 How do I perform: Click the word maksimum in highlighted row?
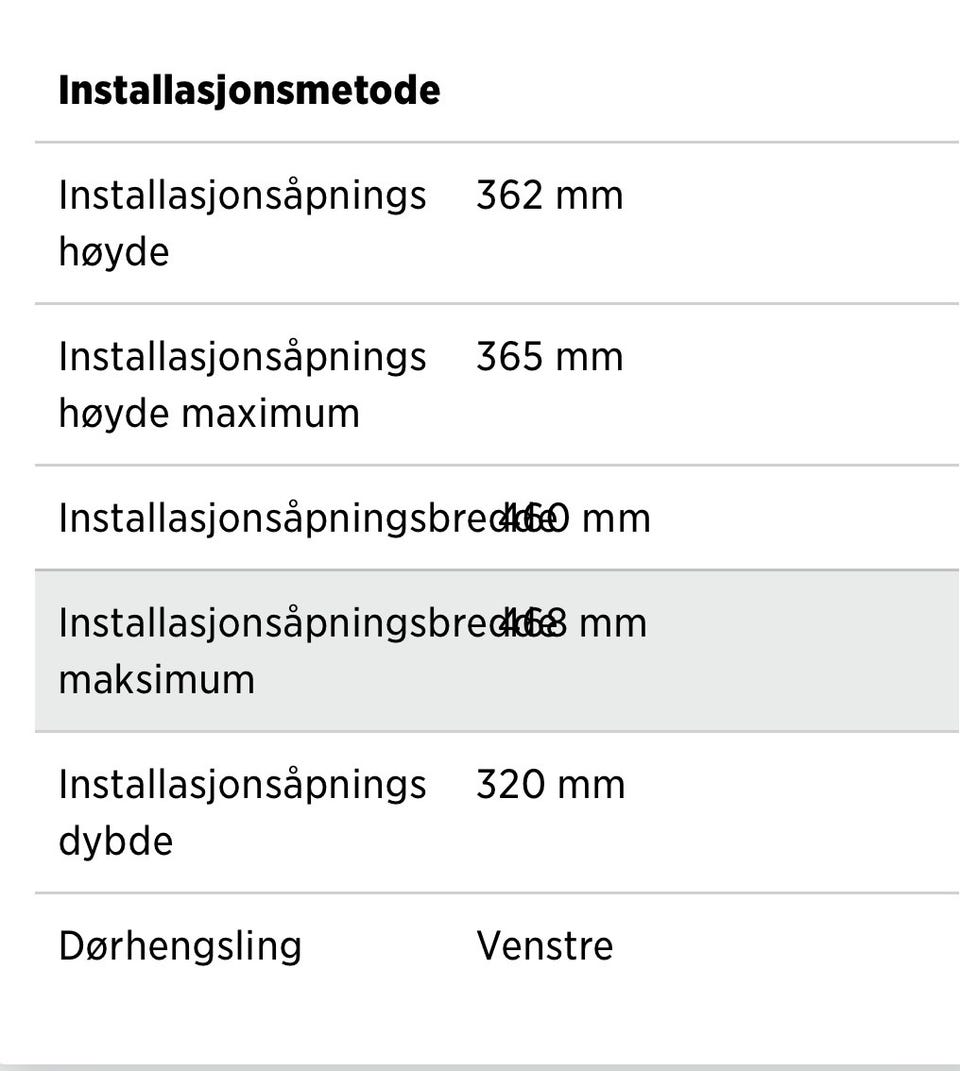(156, 680)
